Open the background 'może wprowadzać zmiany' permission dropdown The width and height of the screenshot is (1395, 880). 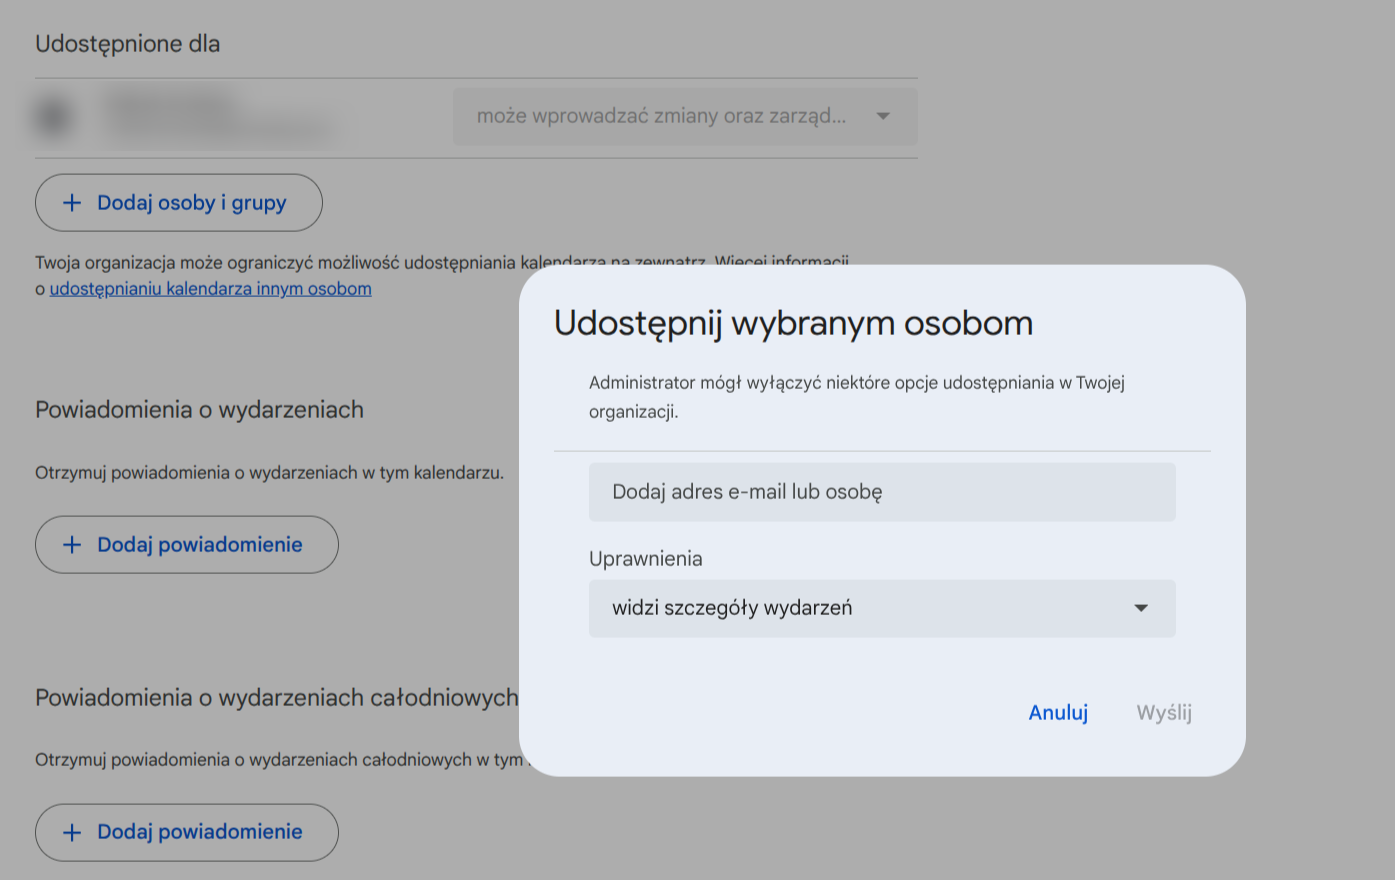[x=685, y=116]
